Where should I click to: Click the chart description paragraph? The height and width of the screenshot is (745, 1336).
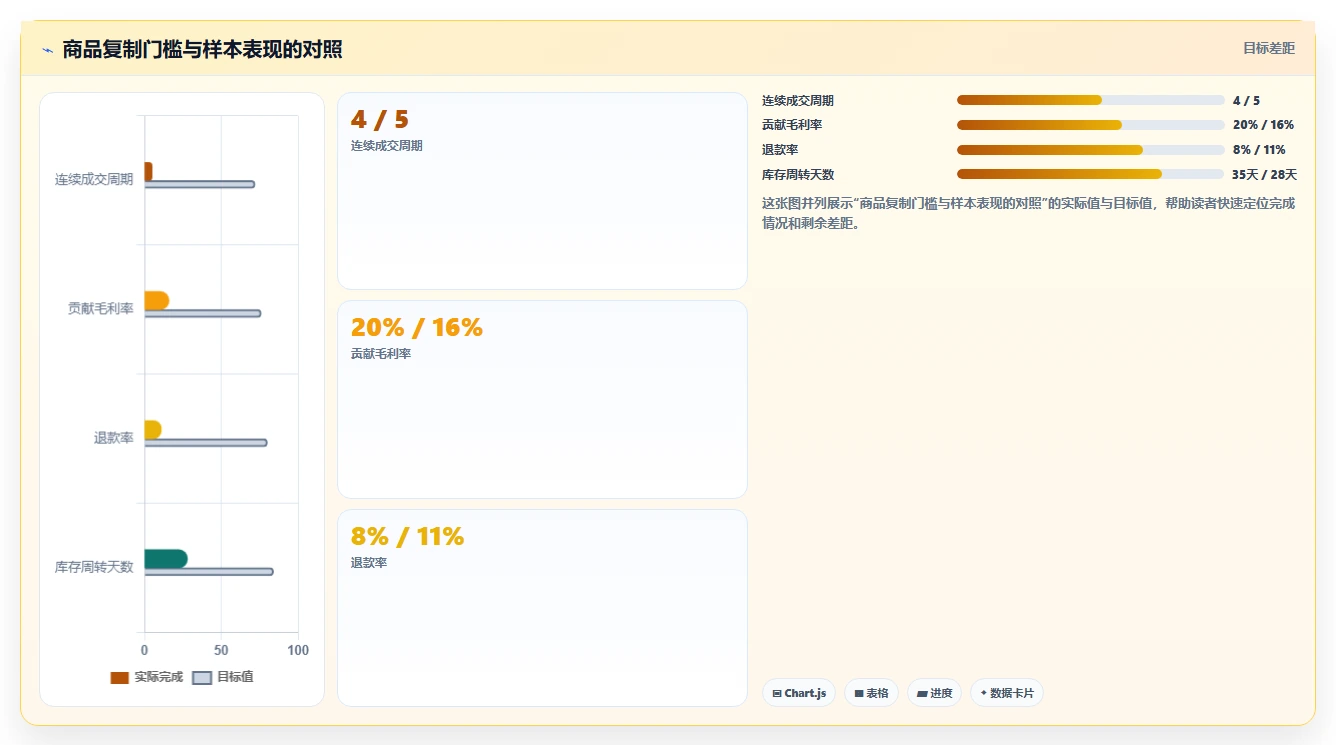pos(1028,213)
